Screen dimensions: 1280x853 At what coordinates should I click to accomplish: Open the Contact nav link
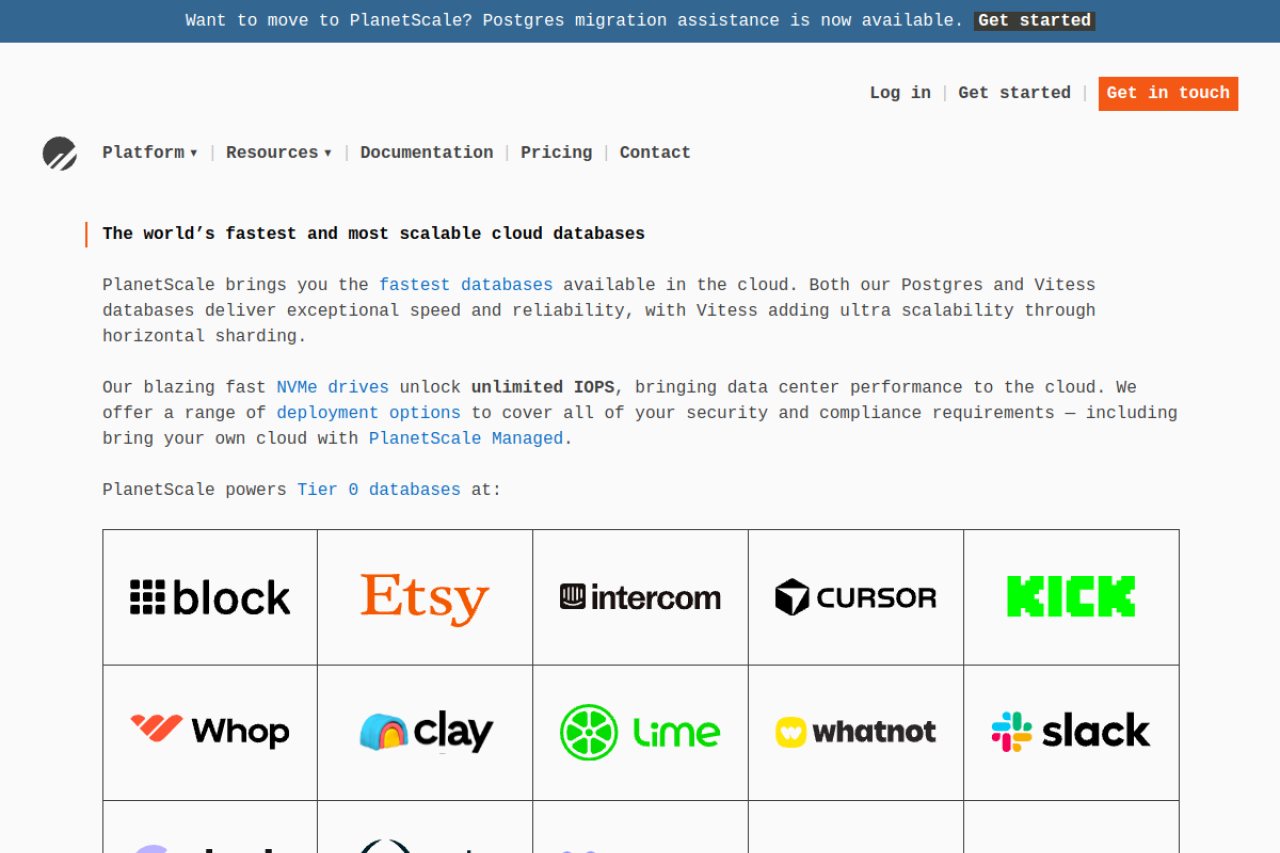(x=655, y=153)
